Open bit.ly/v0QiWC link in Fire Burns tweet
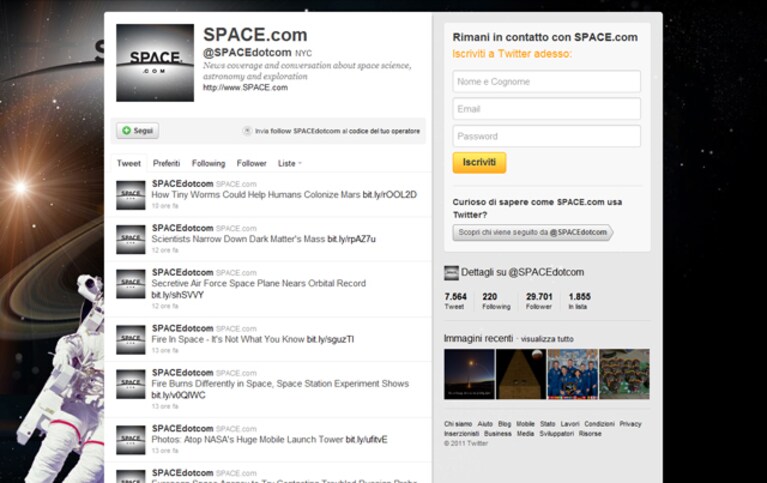This screenshot has height=483, width=767. click(179, 395)
